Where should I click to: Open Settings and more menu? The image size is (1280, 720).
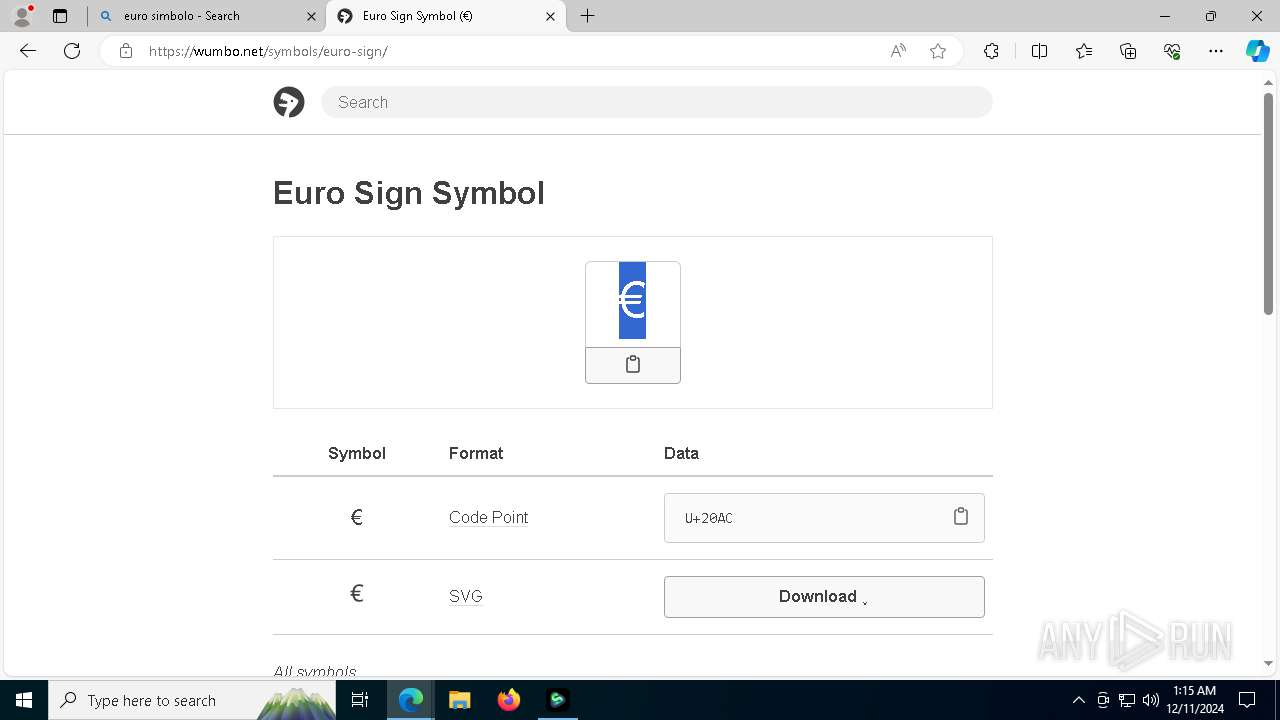[x=1216, y=51]
